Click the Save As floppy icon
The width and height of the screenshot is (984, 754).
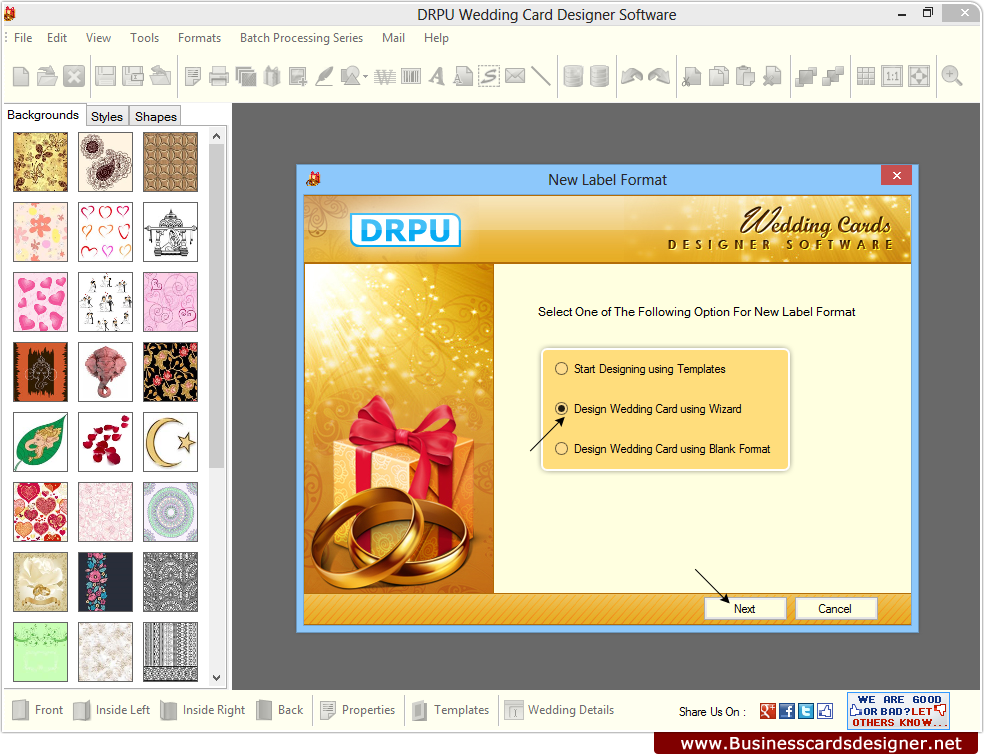(x=132, y=77)
